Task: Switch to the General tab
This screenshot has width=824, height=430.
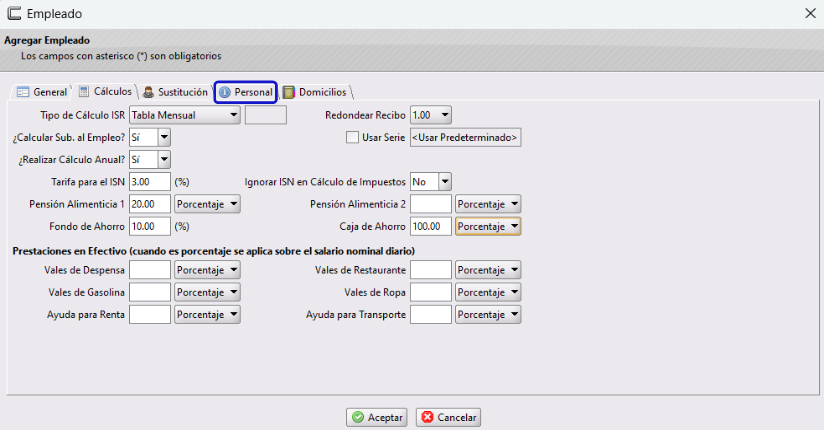Action: [x=42, y=92]
